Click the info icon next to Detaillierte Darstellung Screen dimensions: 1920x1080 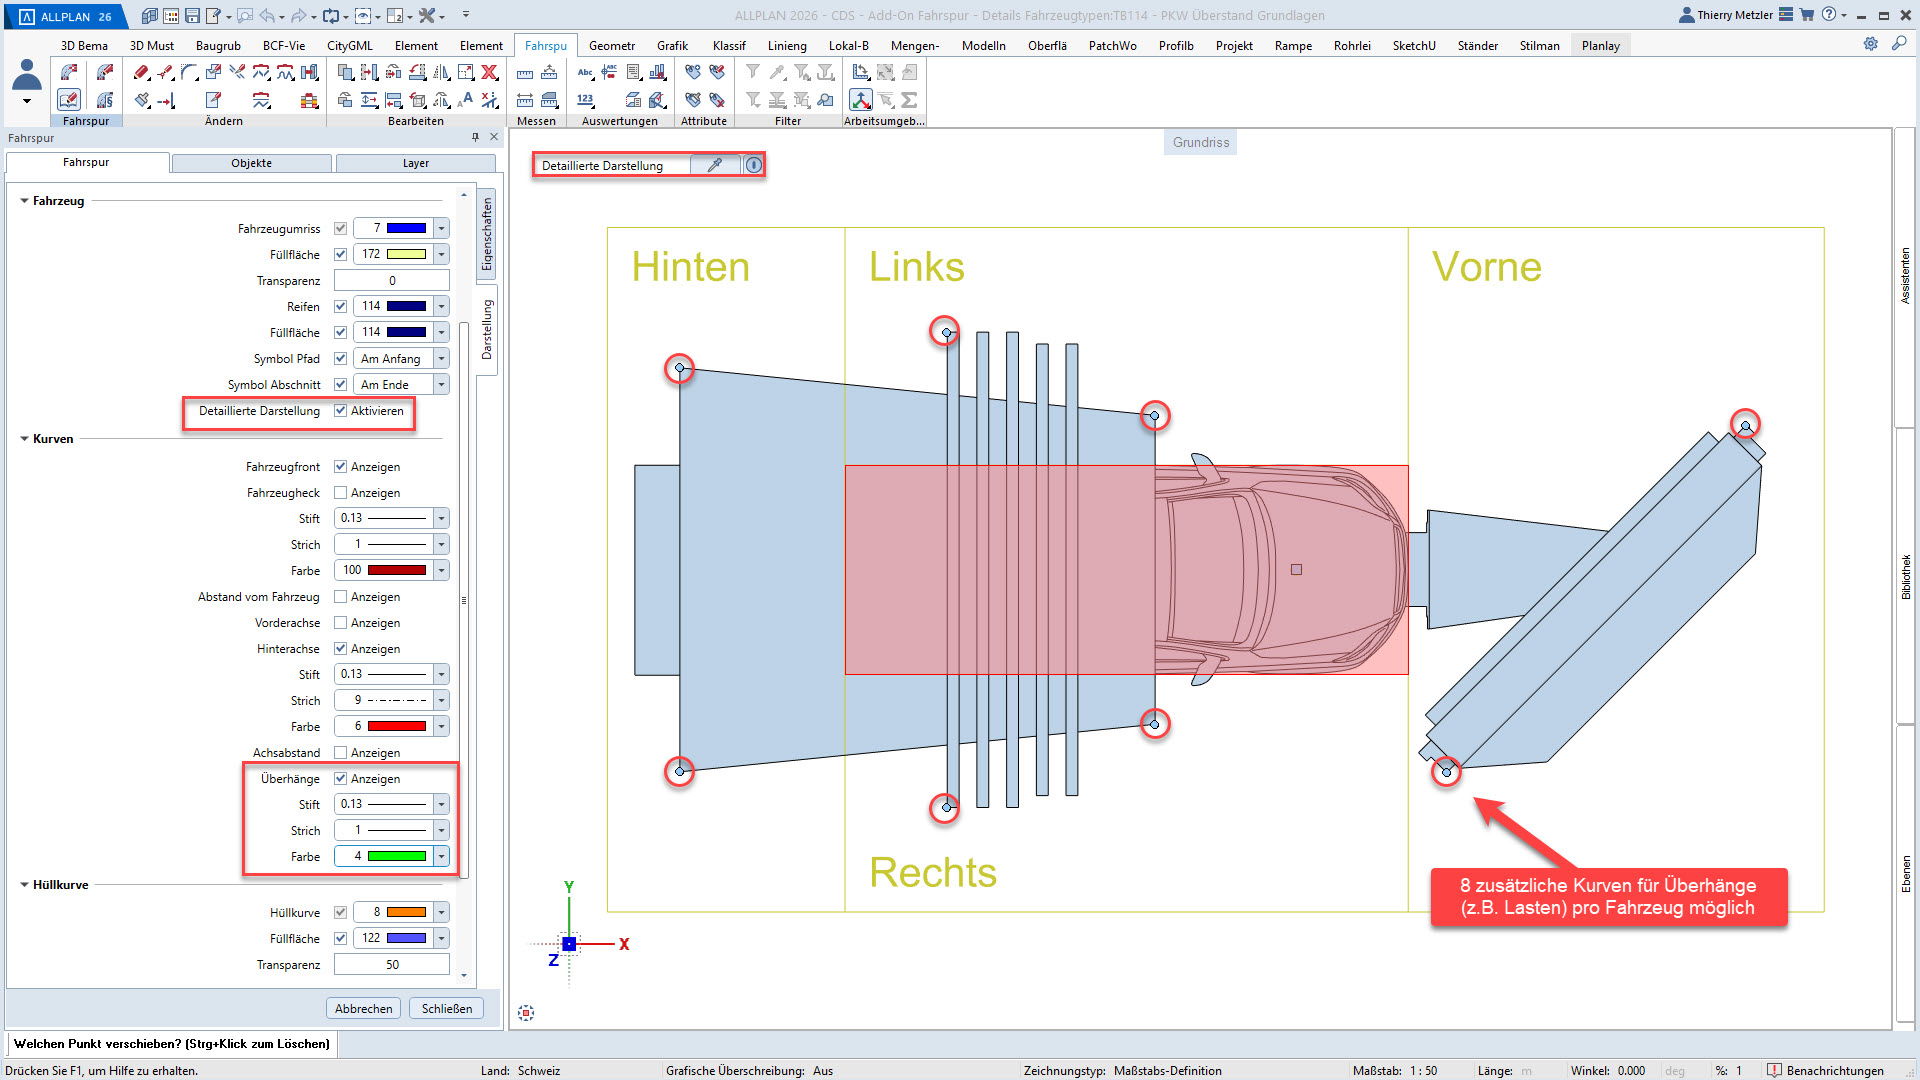coord(754,165)
